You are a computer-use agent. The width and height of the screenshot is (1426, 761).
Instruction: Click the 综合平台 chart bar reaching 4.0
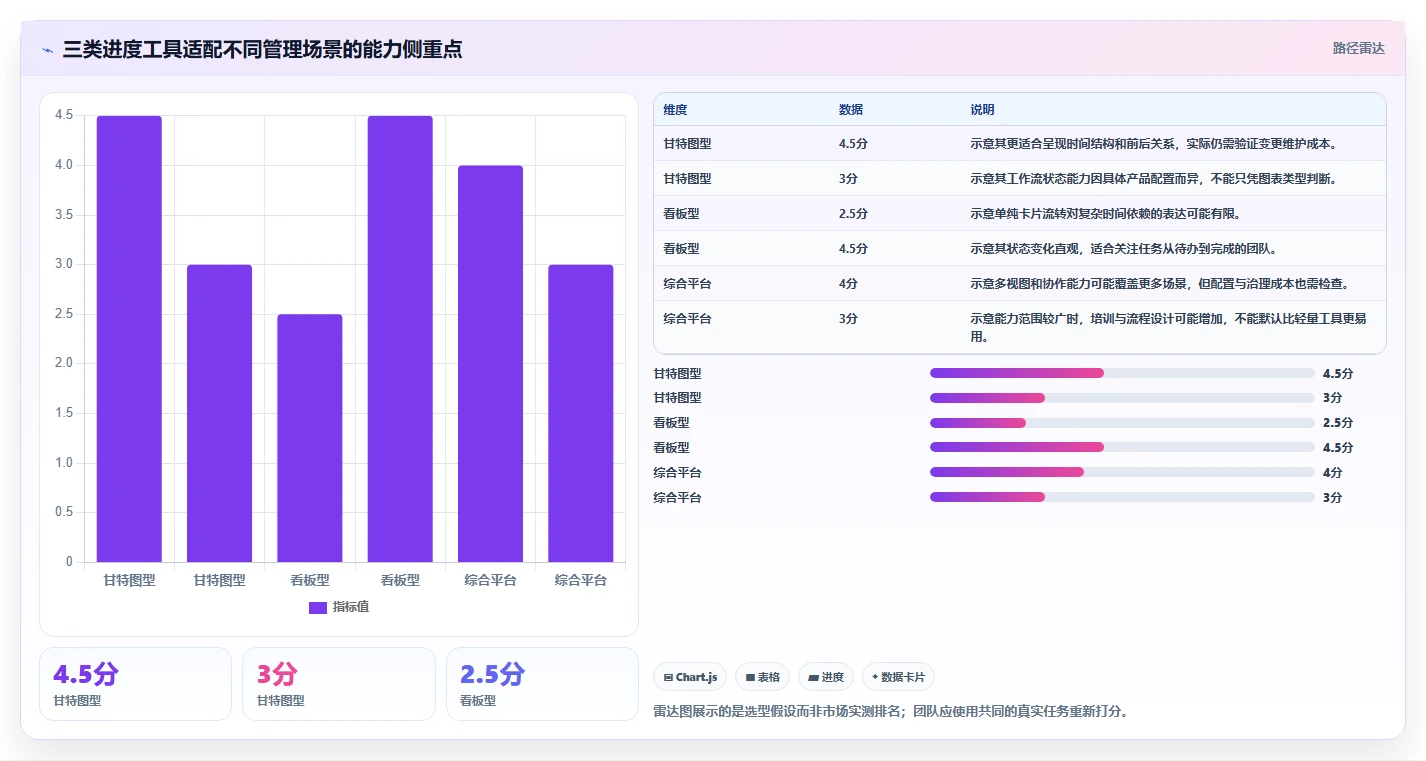point(490,364)
